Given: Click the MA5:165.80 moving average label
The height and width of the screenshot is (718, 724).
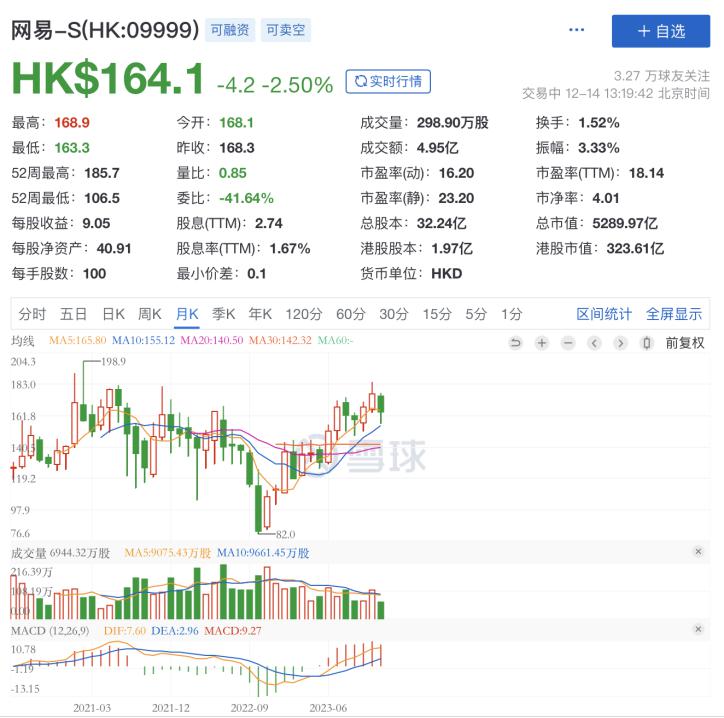Looking at the screenshot, I should pos(77,340).
